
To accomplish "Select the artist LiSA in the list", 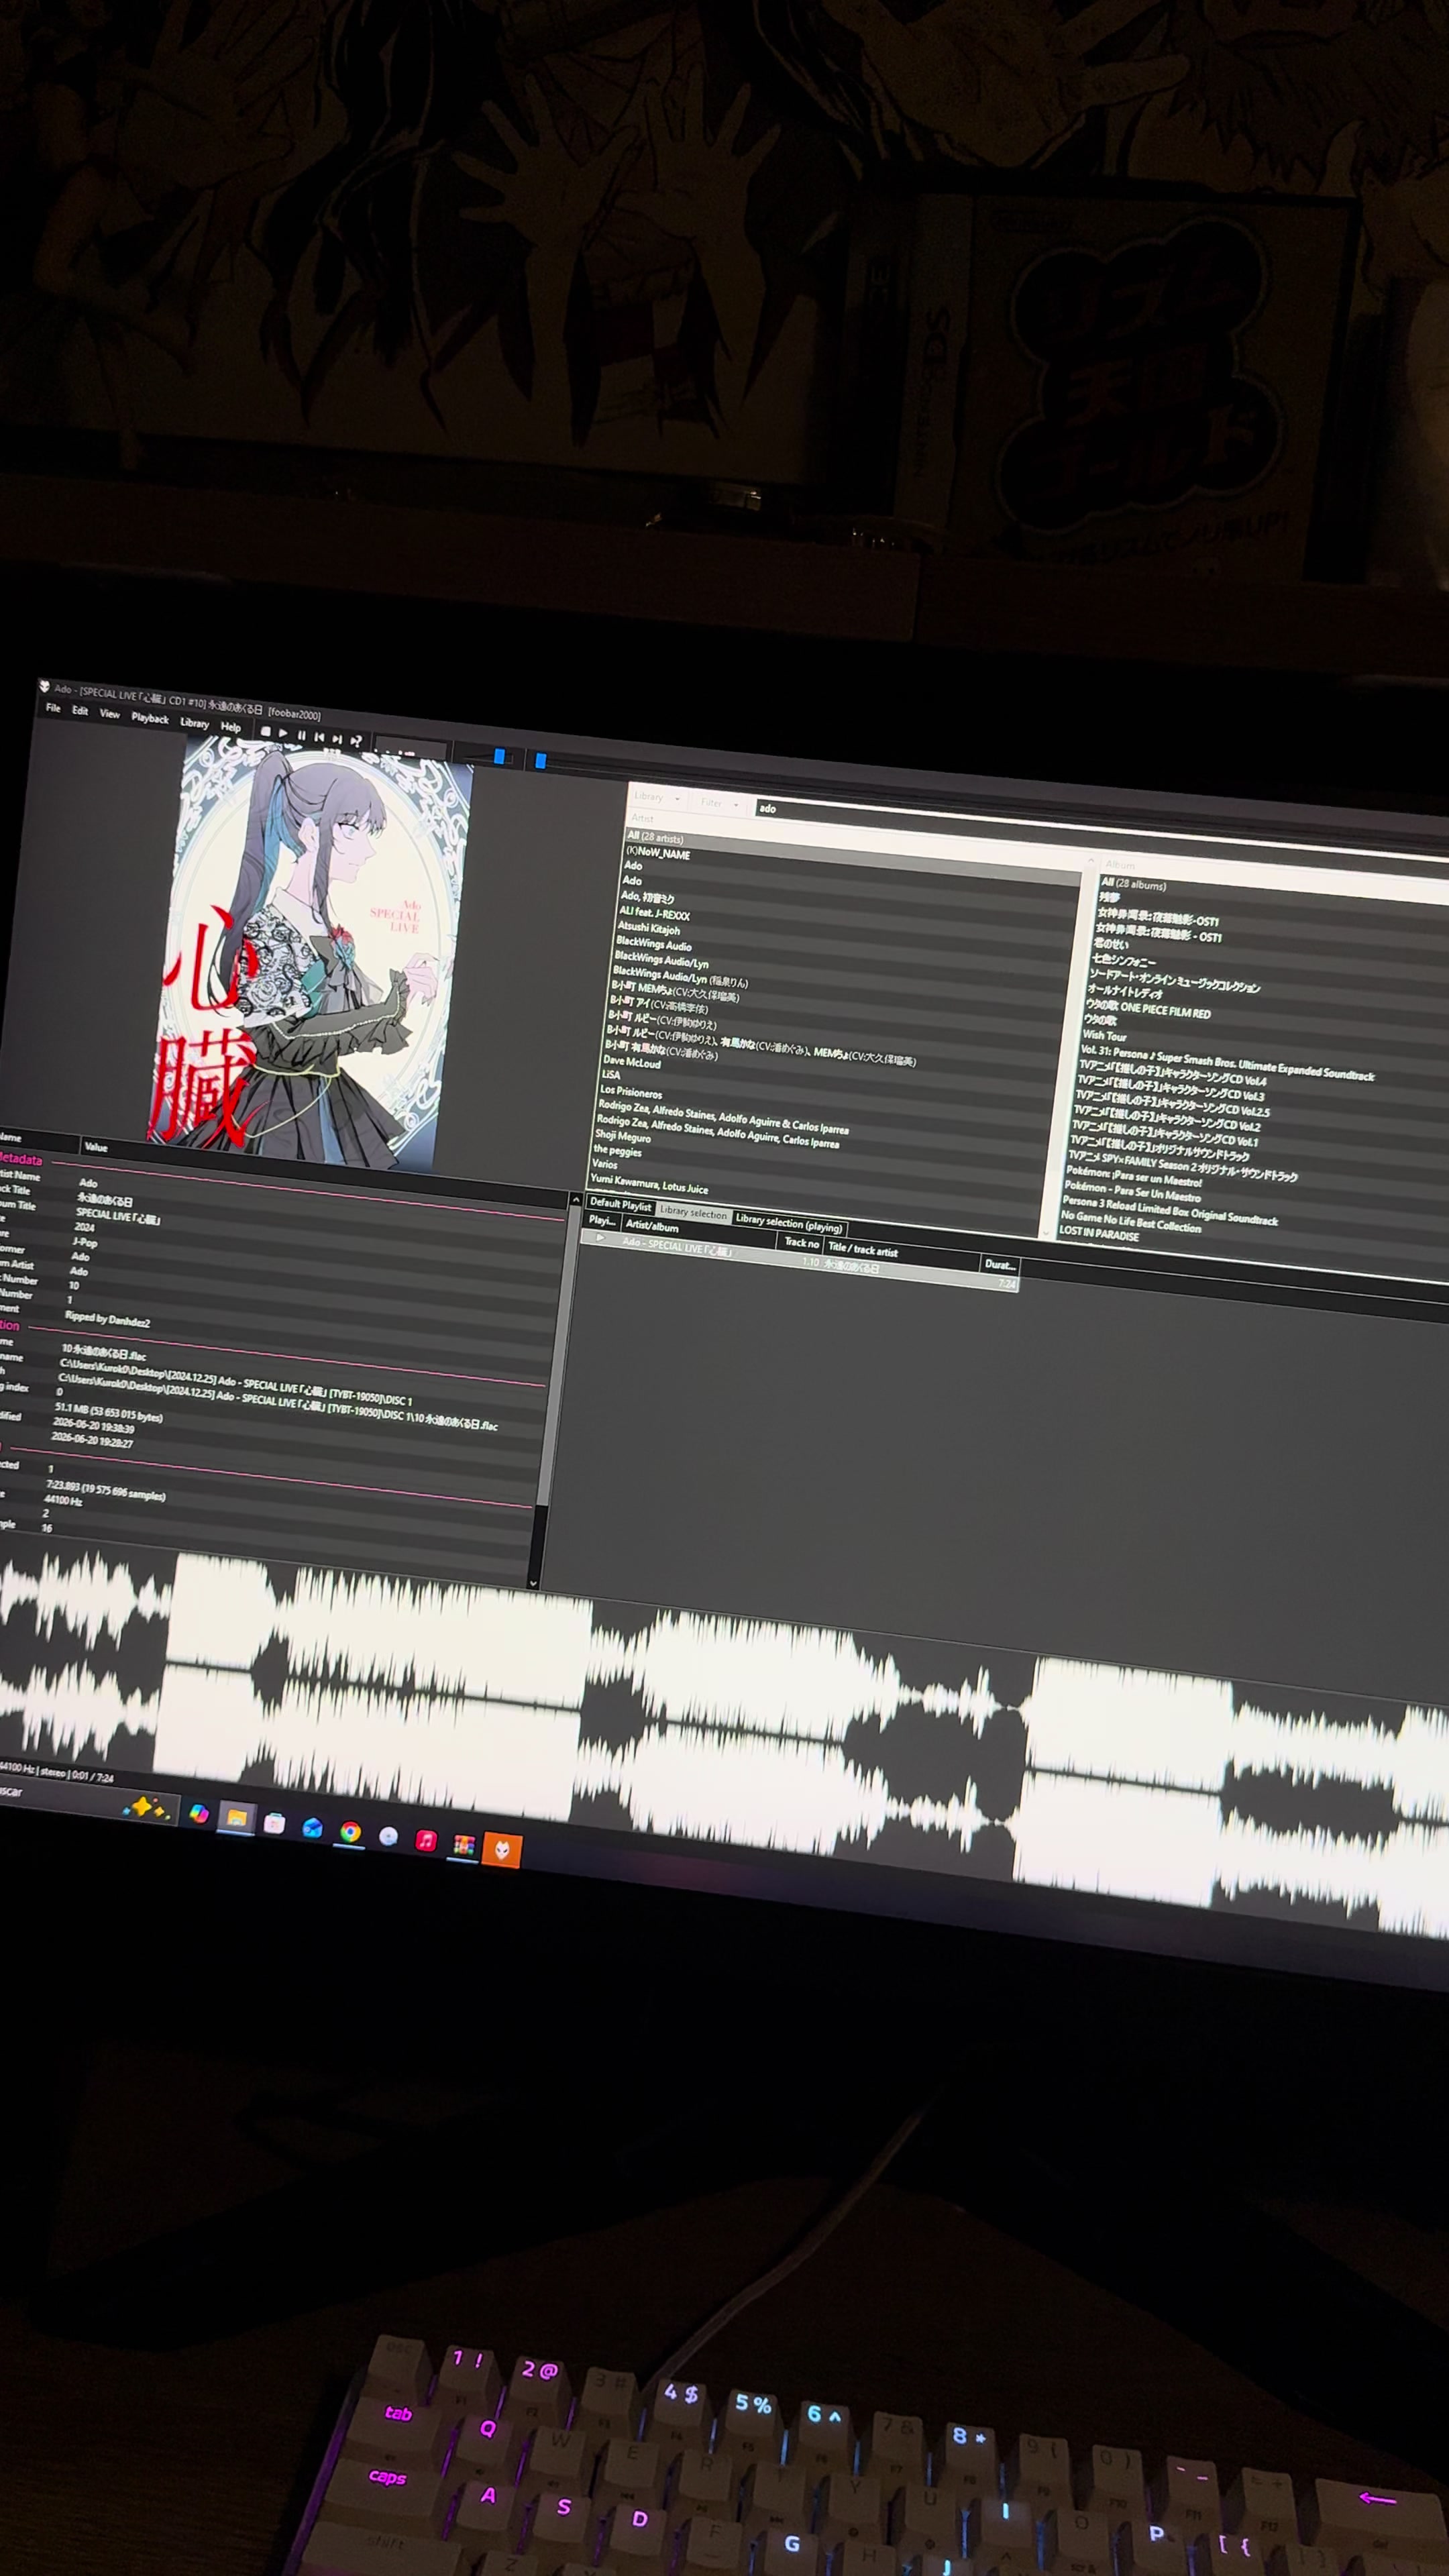I will click(x=611, y=1075).
